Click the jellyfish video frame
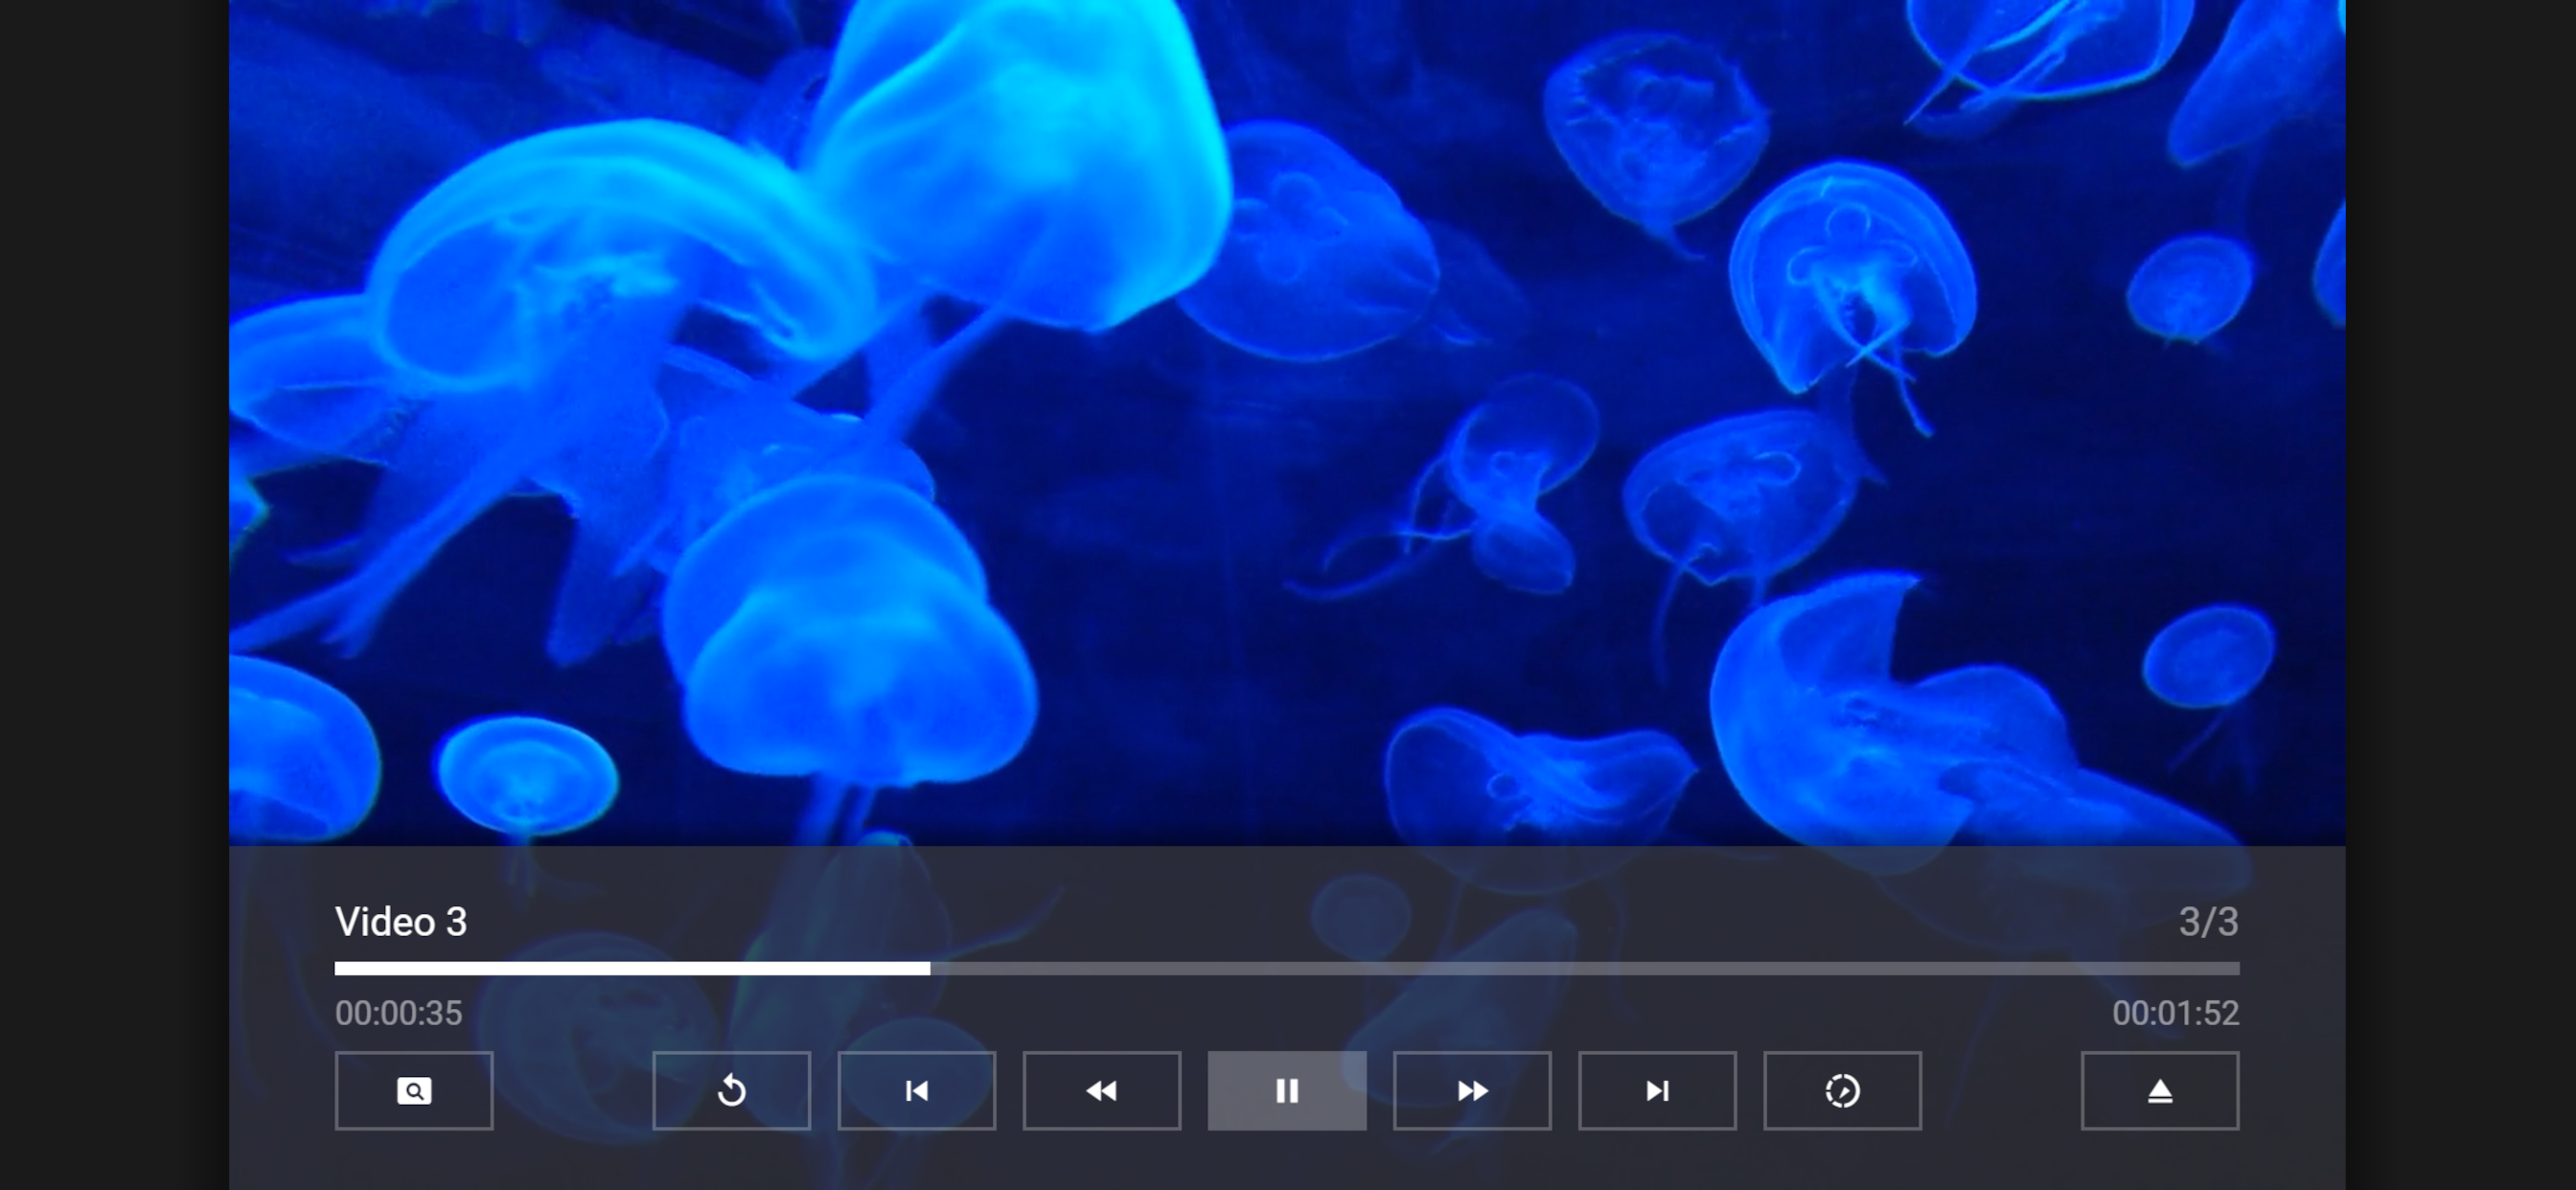The width and height of the screenshot is (2576, 1190). (1287, 422)
